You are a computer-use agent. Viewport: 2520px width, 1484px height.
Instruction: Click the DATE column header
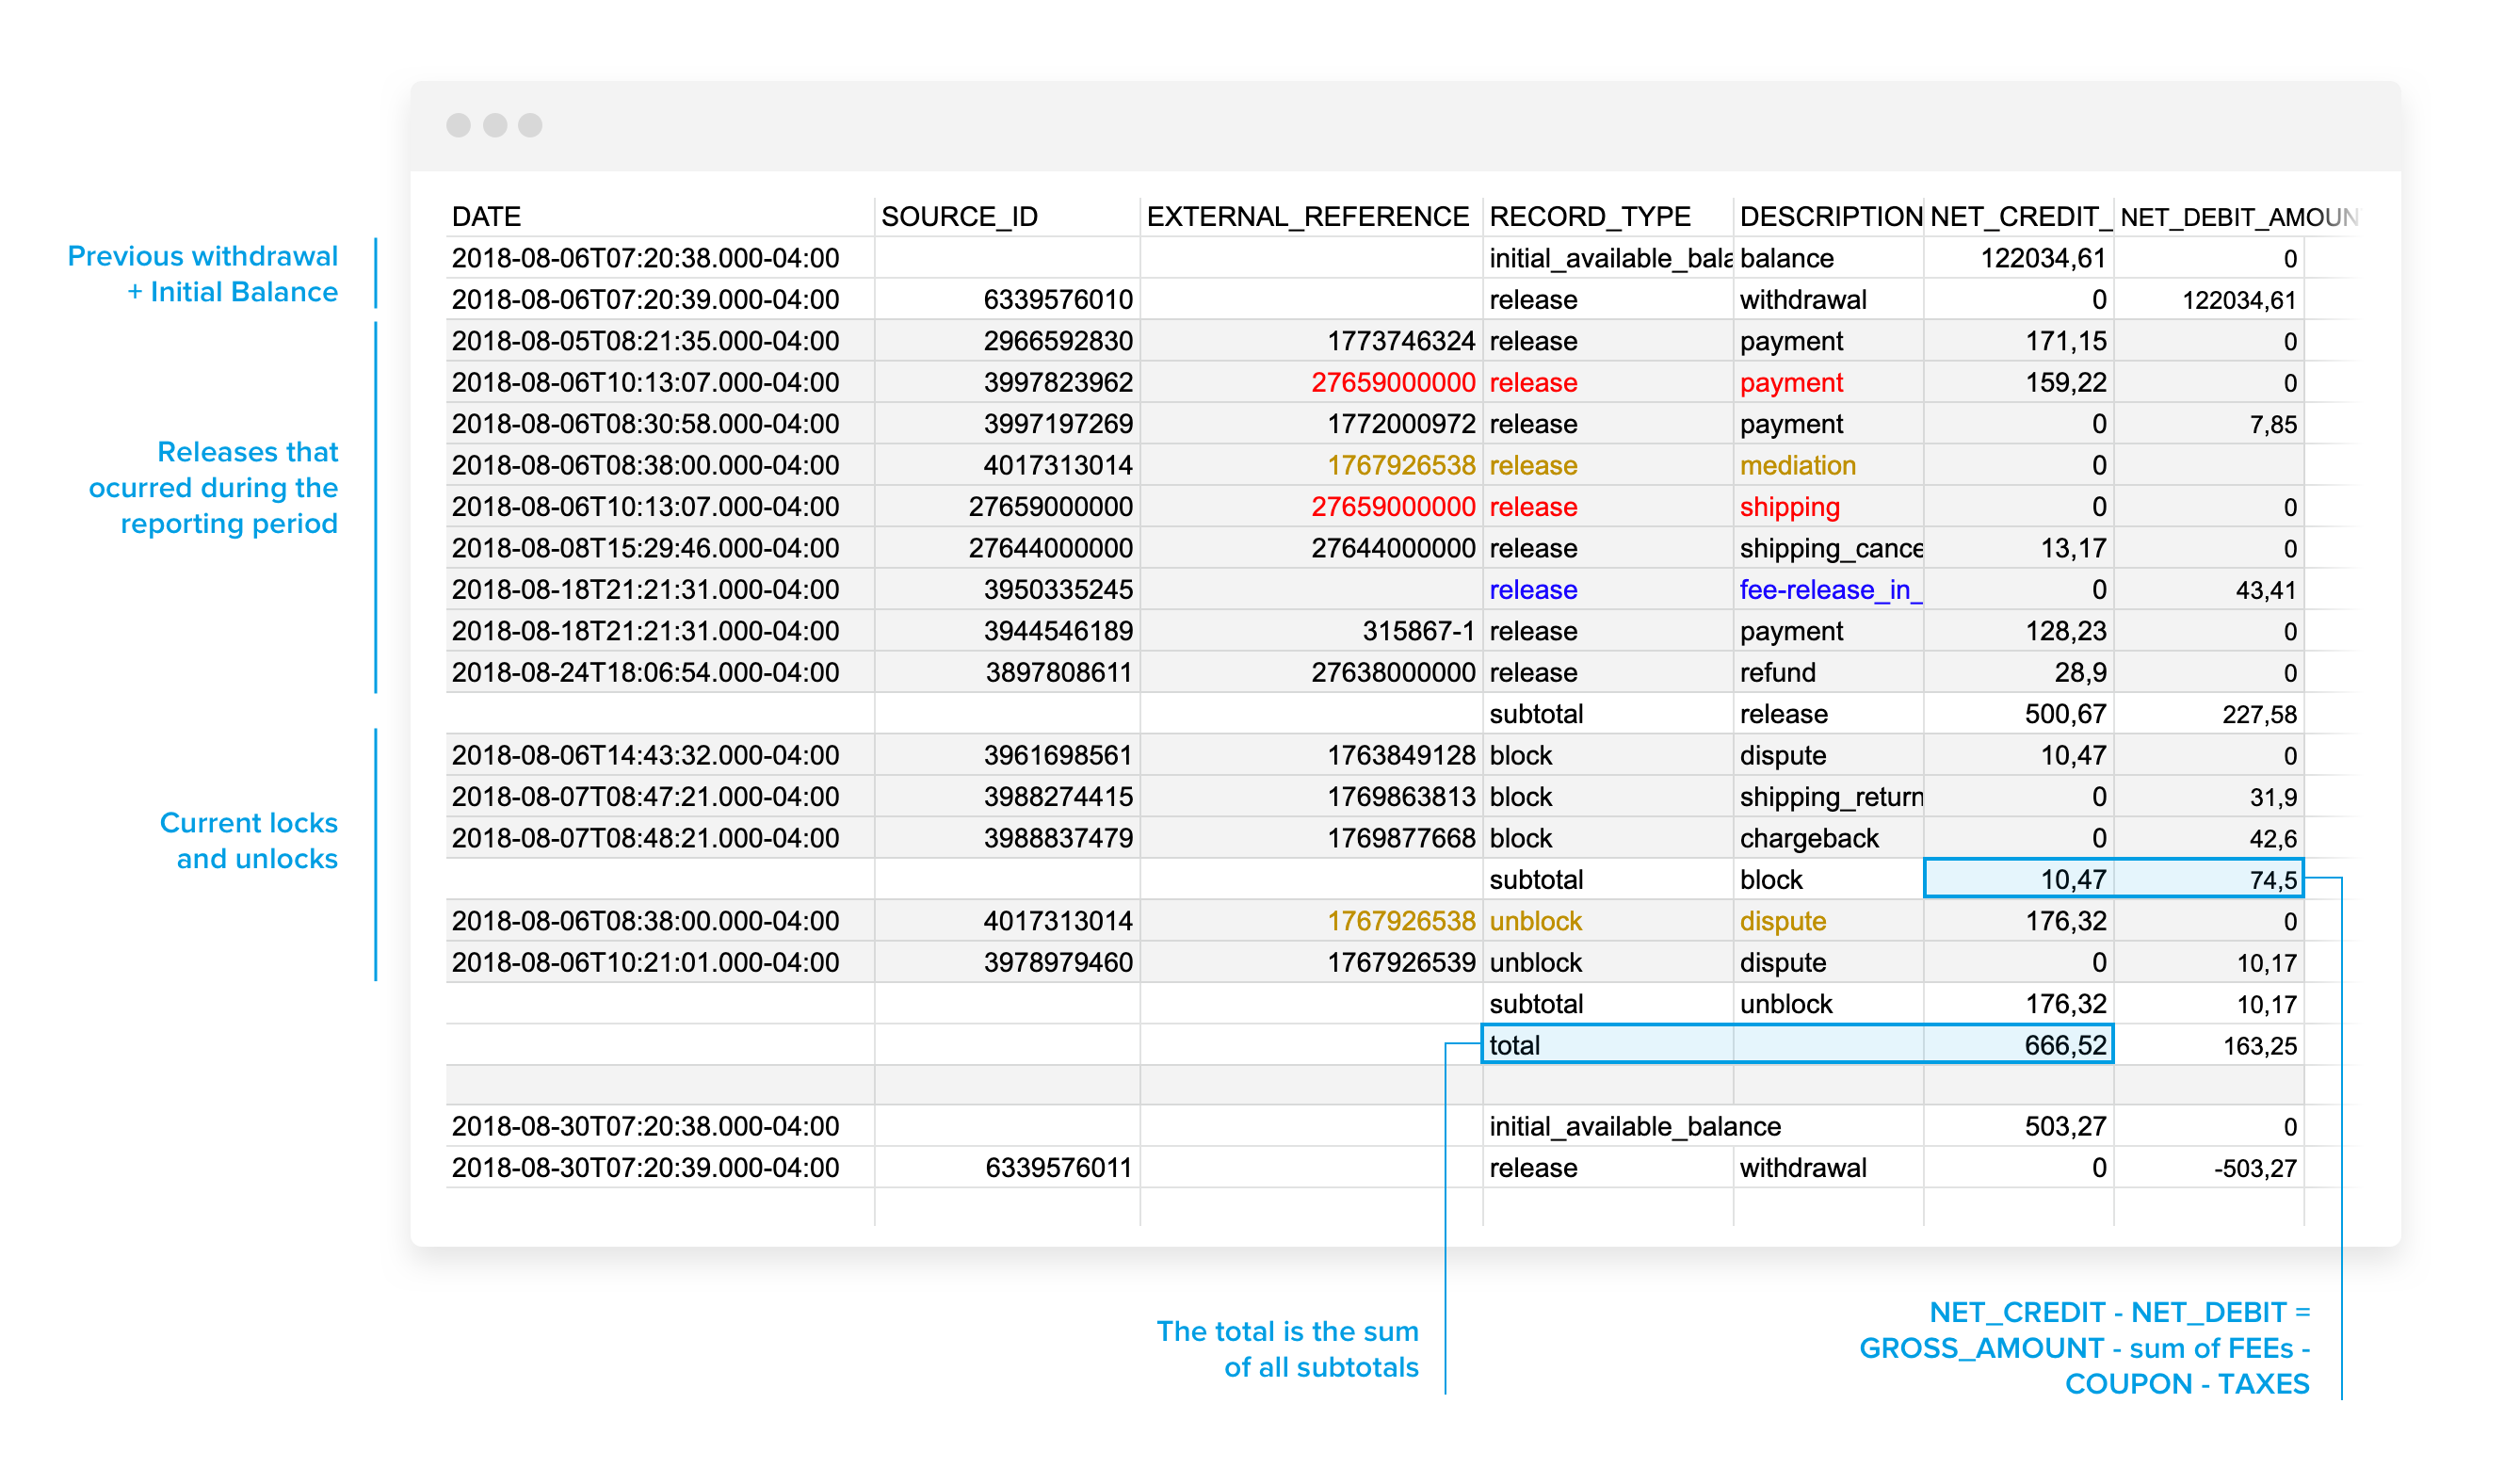tap(486, 217)
